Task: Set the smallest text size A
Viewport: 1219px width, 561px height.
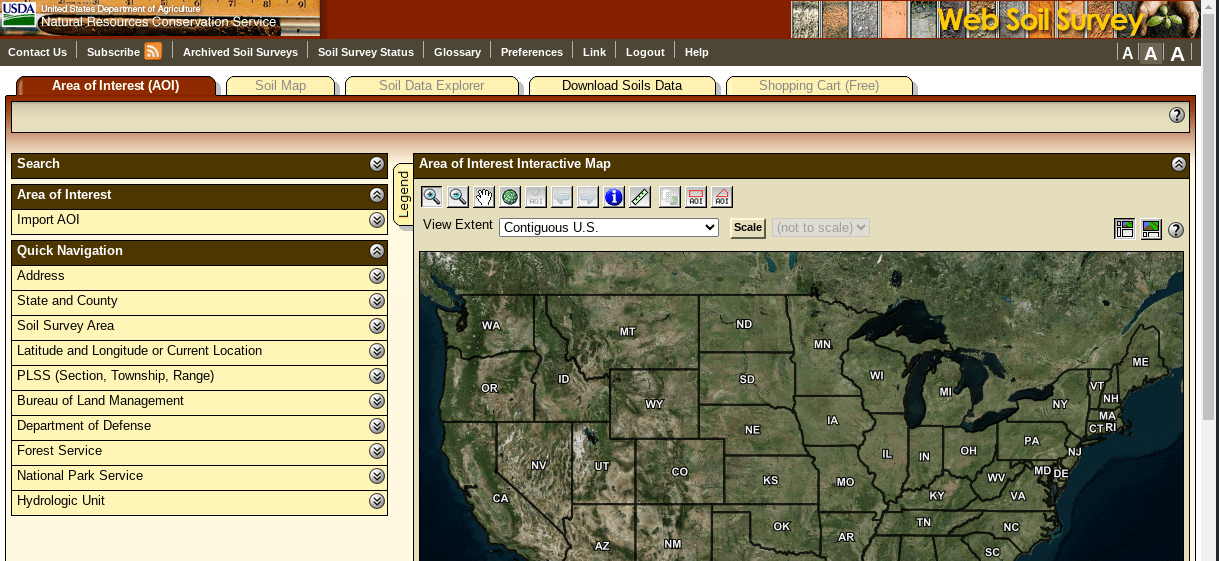Action: pyautogui.click(x=1128, y=54)
